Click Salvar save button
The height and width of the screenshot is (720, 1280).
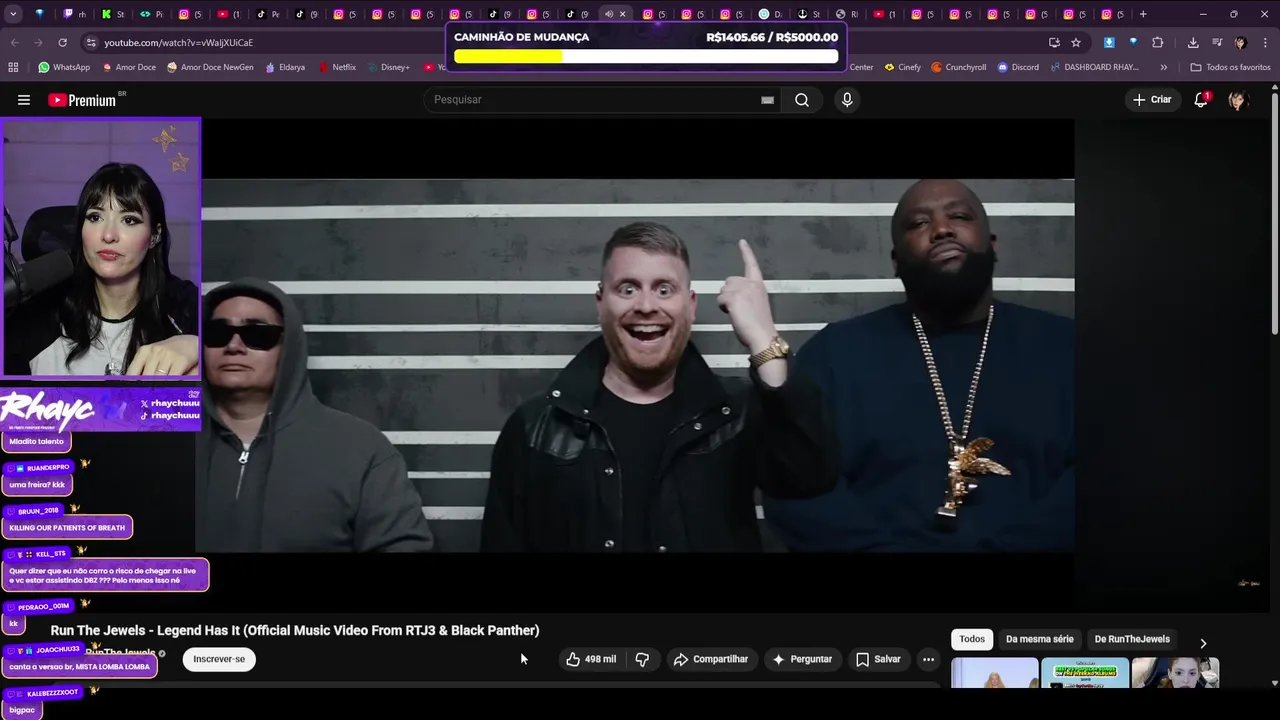pos(878,659)
